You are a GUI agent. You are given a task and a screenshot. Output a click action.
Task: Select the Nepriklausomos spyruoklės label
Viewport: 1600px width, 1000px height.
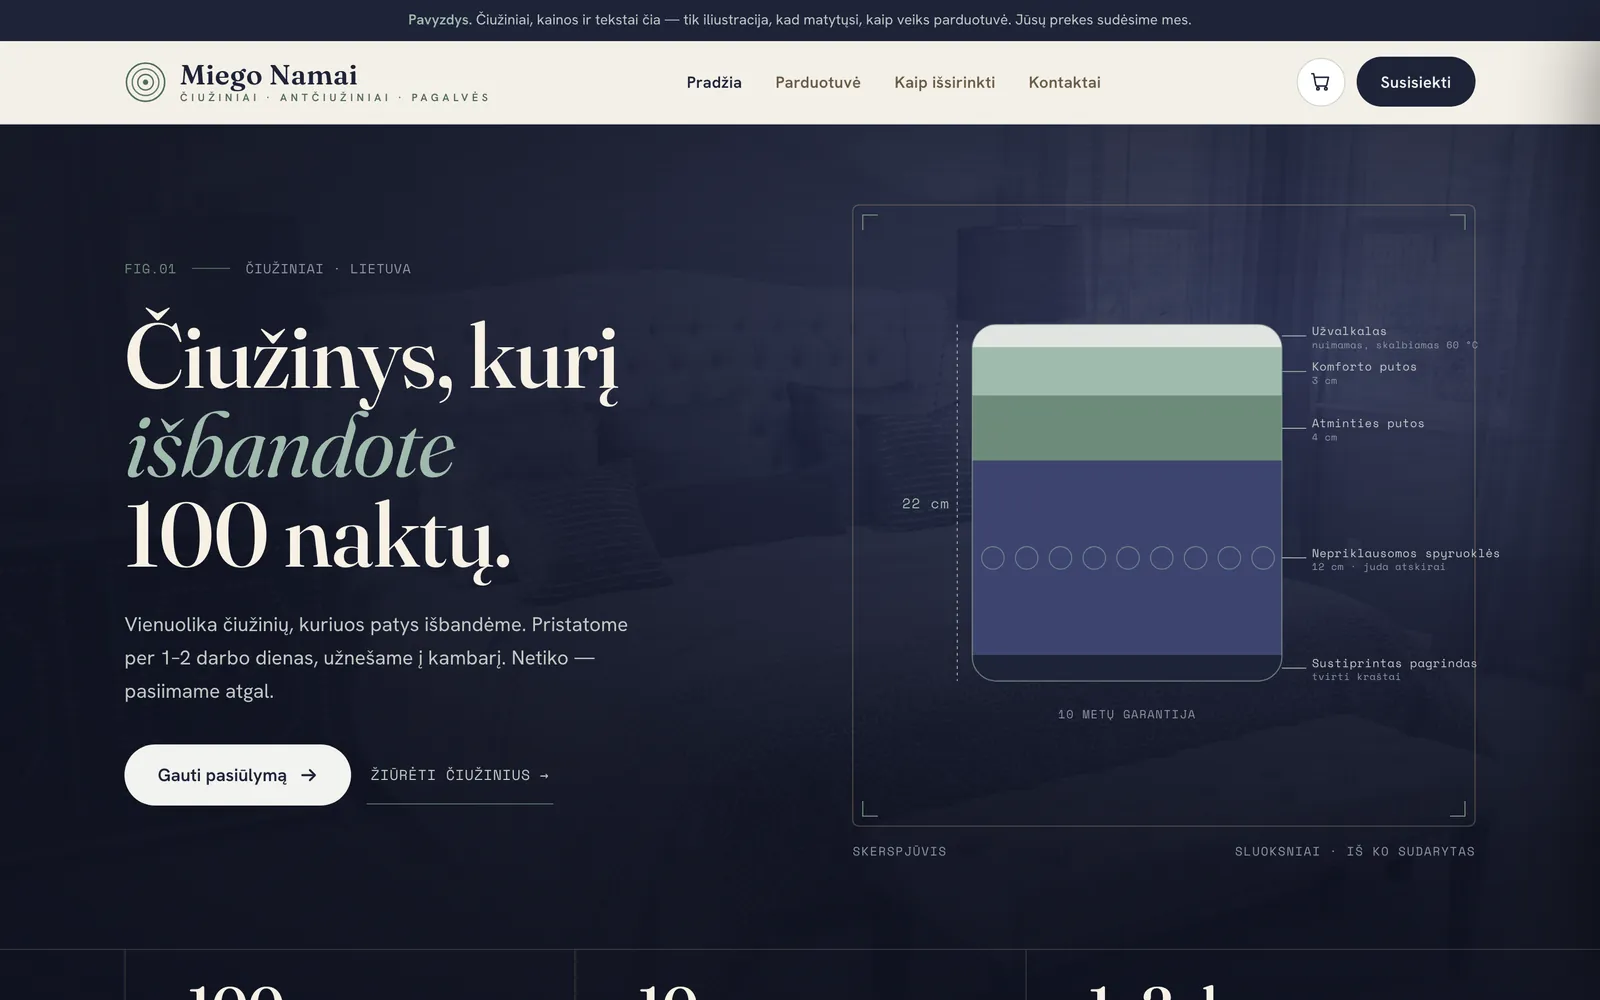click(1405, 553)
